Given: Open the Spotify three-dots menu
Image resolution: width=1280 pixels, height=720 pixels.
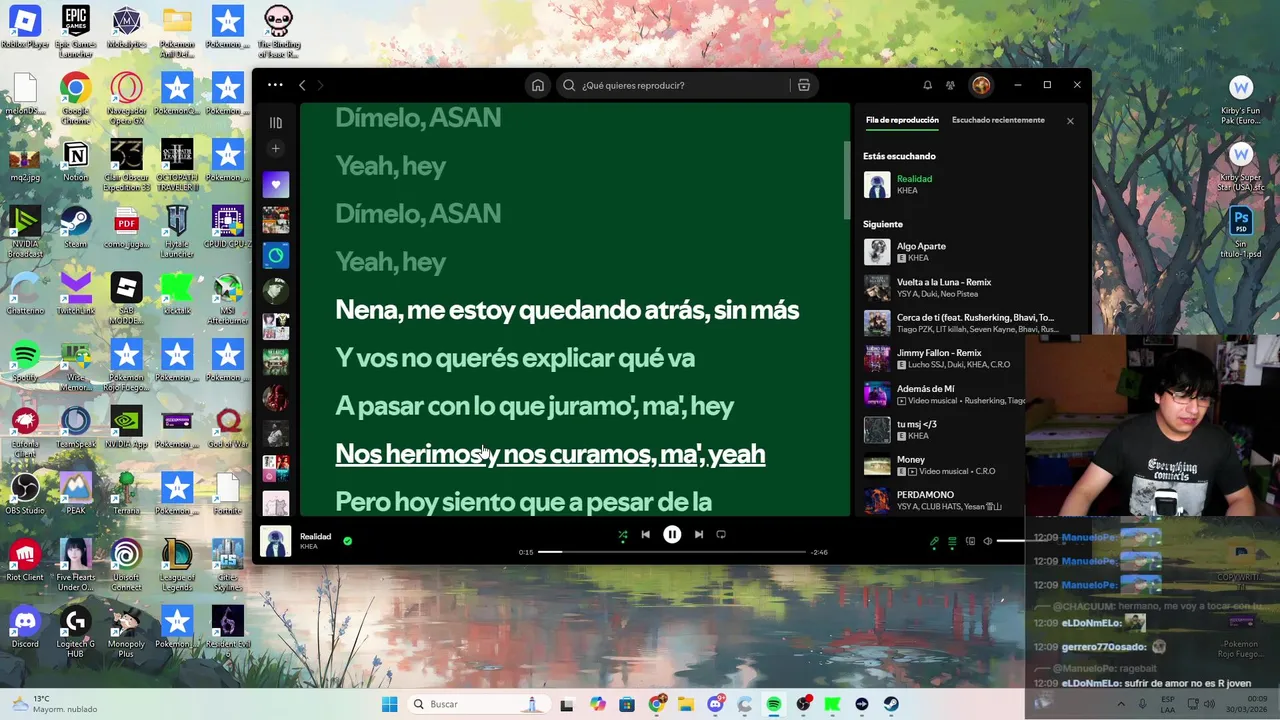Looking at the screenshot, I should [x=275, y=85].
